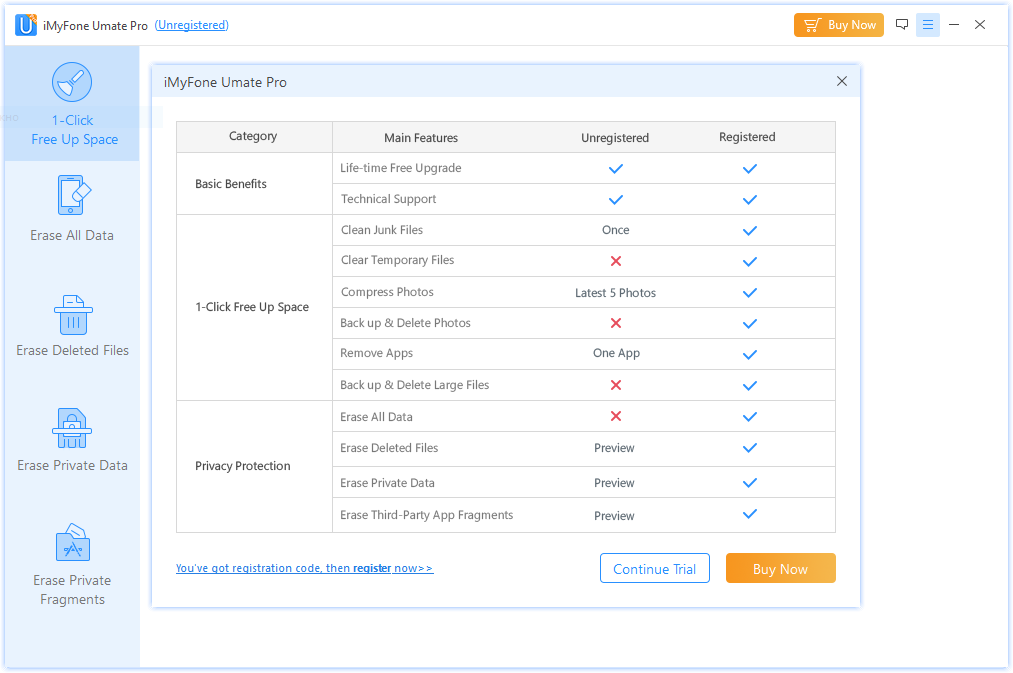
Task: Select the Erase All Data phone icon
Action: (72, 195)
